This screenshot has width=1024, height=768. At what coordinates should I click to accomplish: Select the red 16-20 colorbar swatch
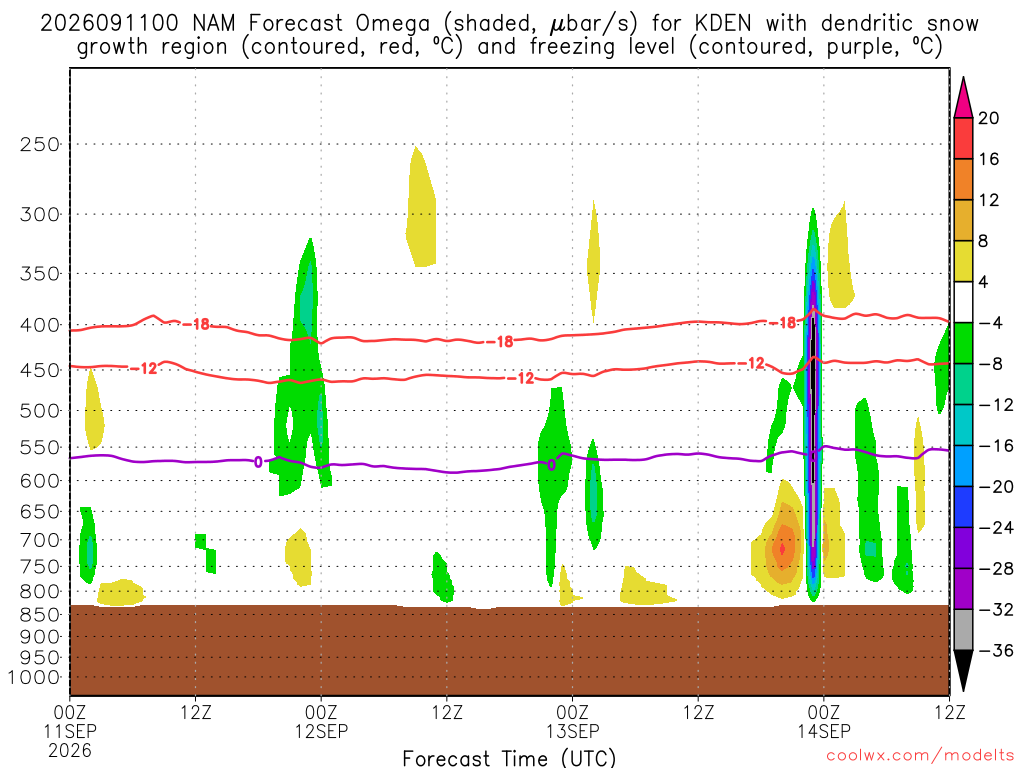(963, 138)
